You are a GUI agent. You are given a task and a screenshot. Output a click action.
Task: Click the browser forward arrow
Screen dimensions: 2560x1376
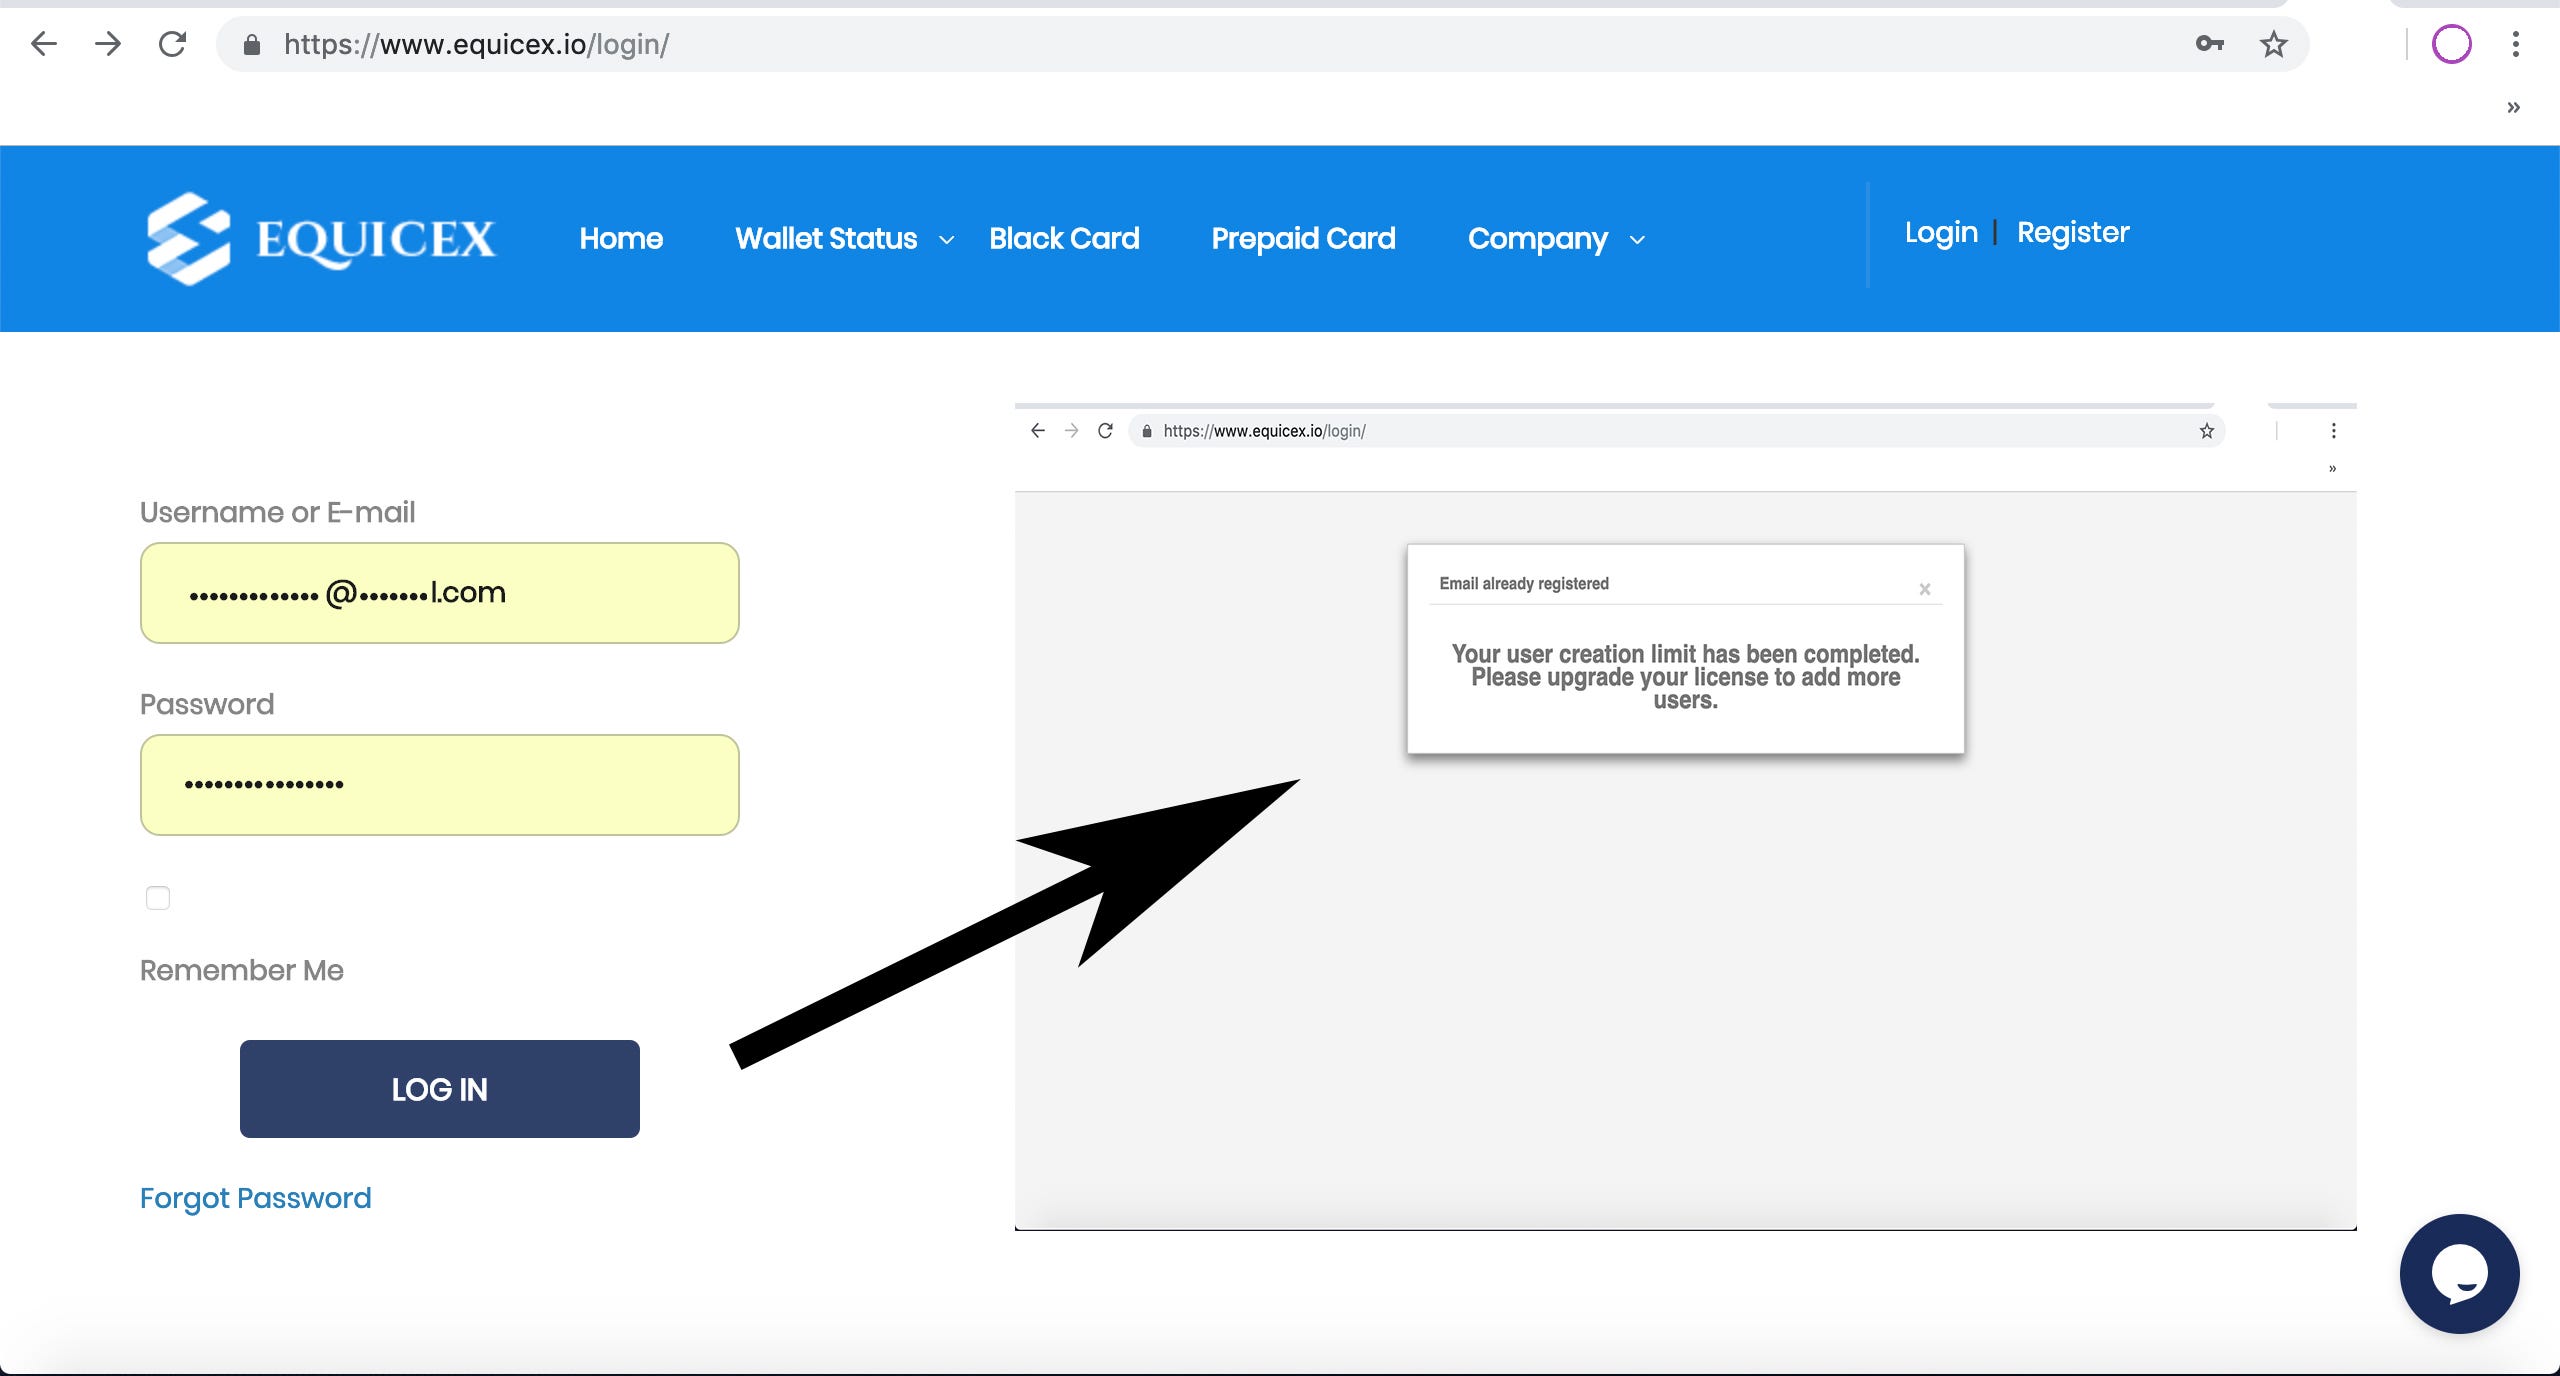click(x=108, y=44)
